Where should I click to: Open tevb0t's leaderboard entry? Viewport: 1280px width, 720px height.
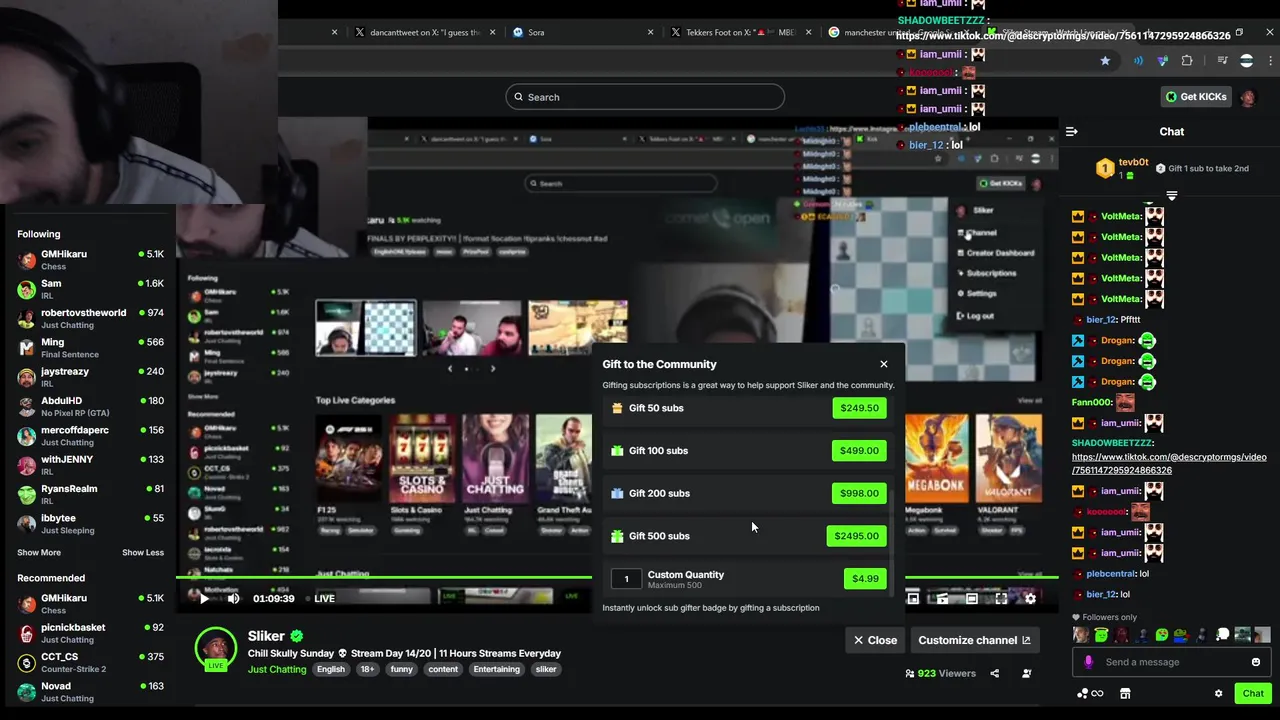point(1122,168)
